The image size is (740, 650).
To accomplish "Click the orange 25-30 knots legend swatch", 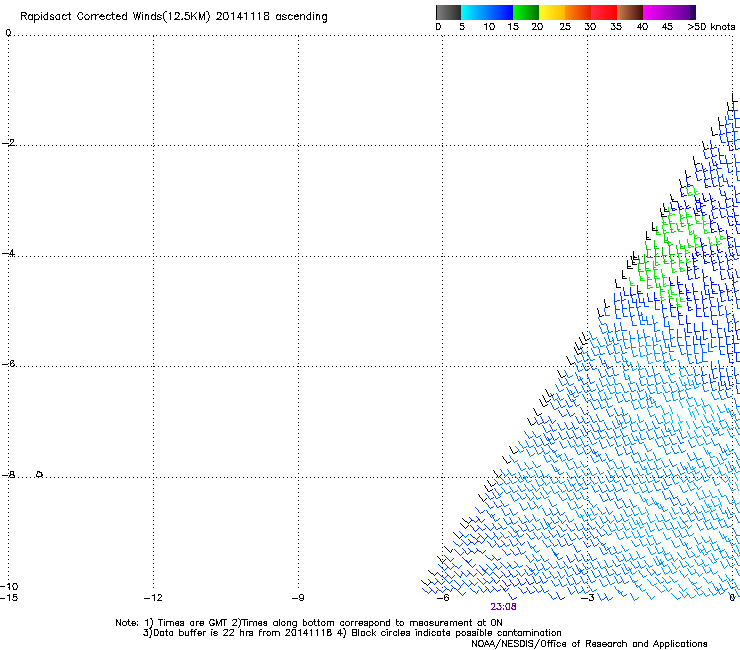I will (578, 12).
